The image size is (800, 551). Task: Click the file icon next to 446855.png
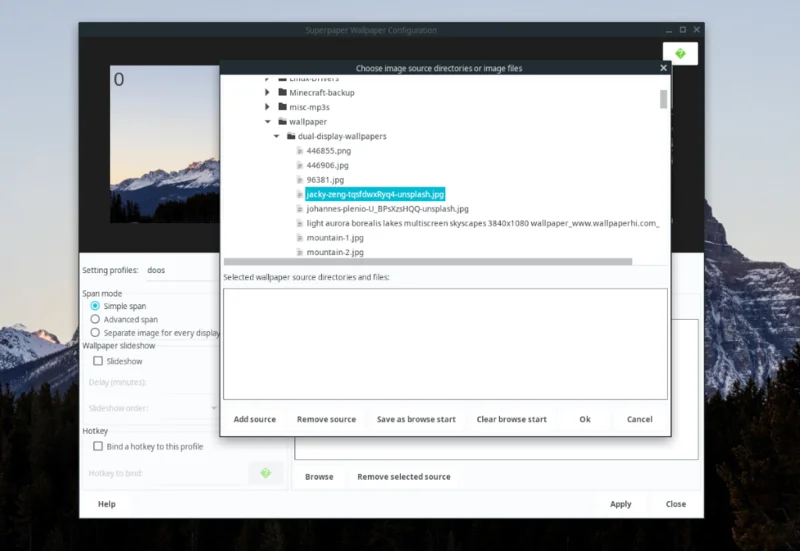300,151
